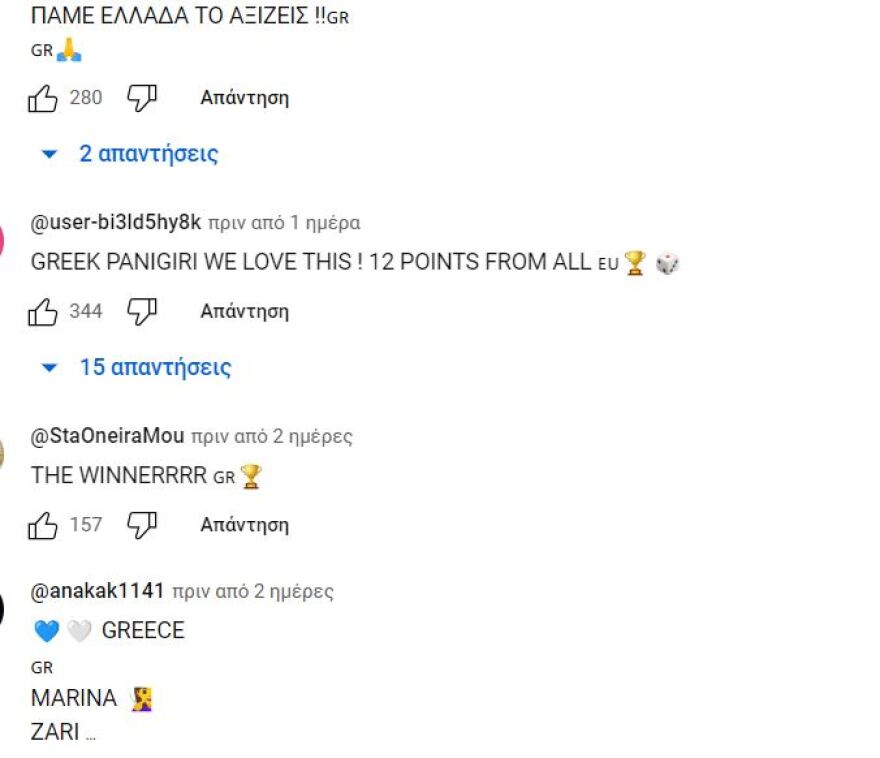Like the comment with 280 likes
This screenshot has width=880, height=758.
tap(43, 99)
